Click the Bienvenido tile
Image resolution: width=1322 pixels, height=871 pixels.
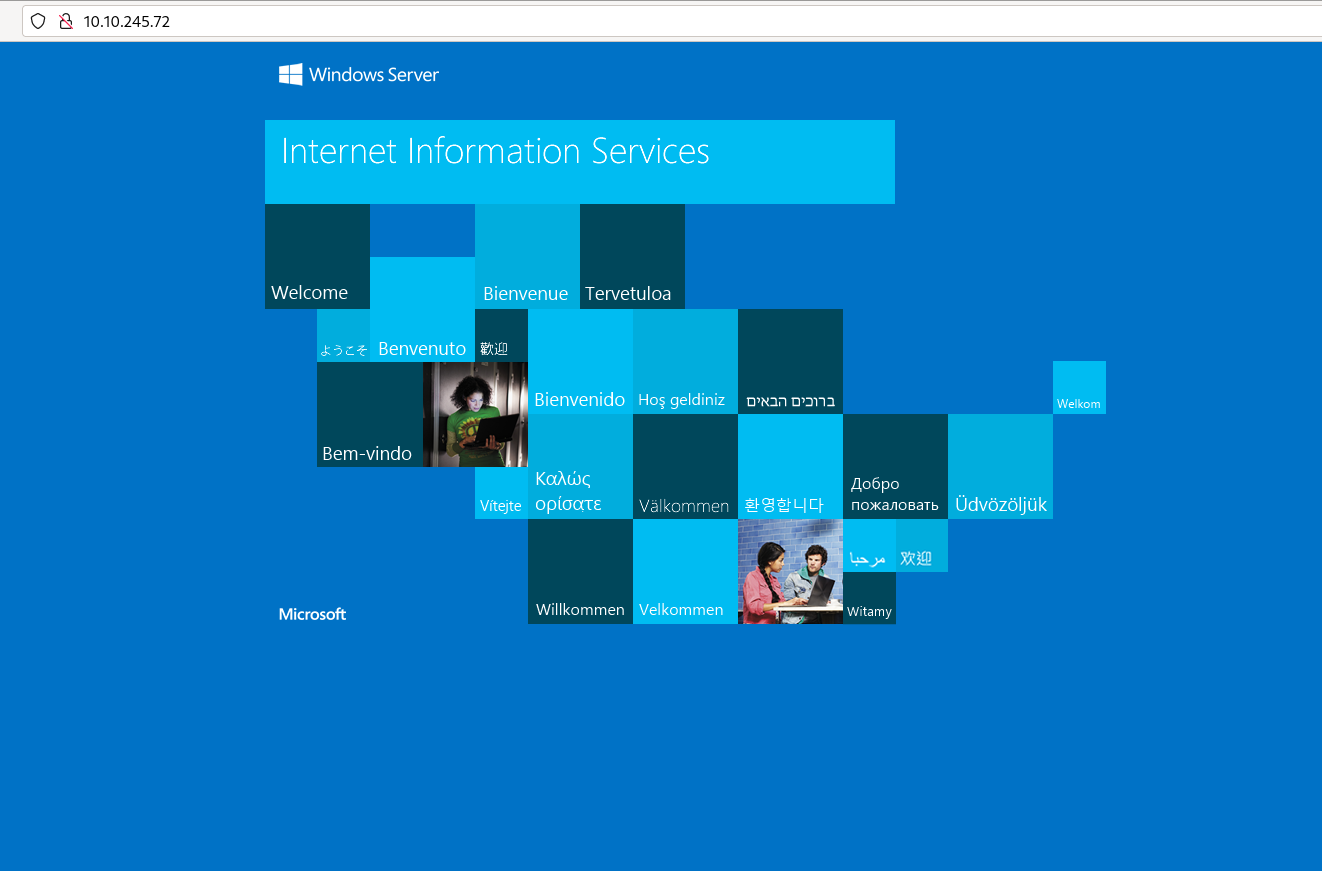pos(580,361)
